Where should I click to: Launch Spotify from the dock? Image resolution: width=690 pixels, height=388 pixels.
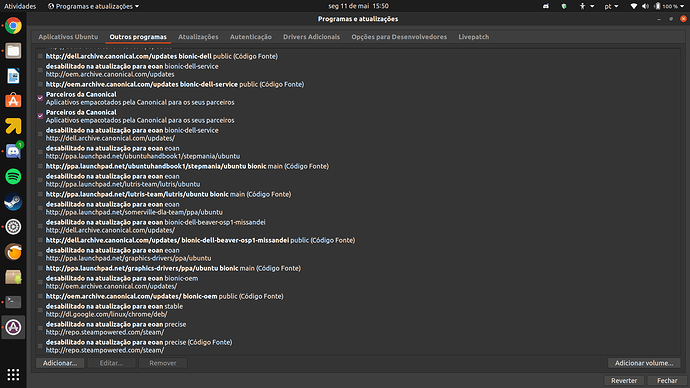13,177
